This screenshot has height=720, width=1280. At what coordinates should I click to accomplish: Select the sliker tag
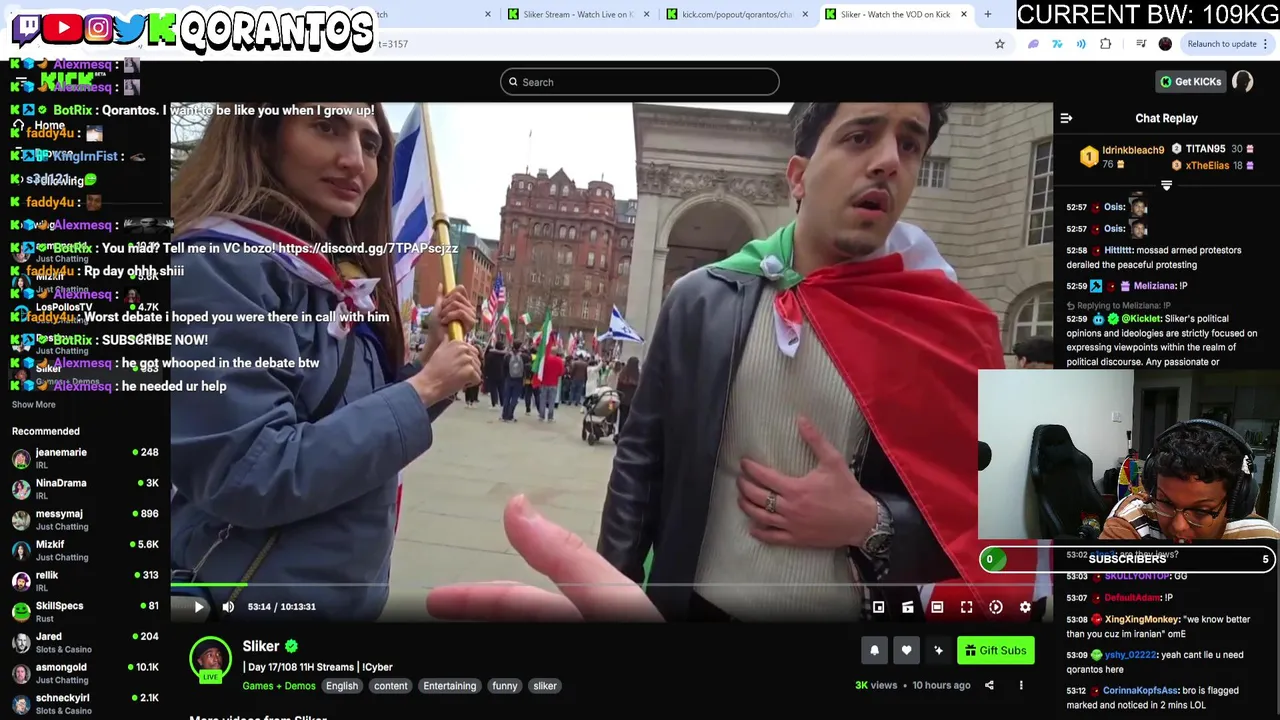point(545,686)
